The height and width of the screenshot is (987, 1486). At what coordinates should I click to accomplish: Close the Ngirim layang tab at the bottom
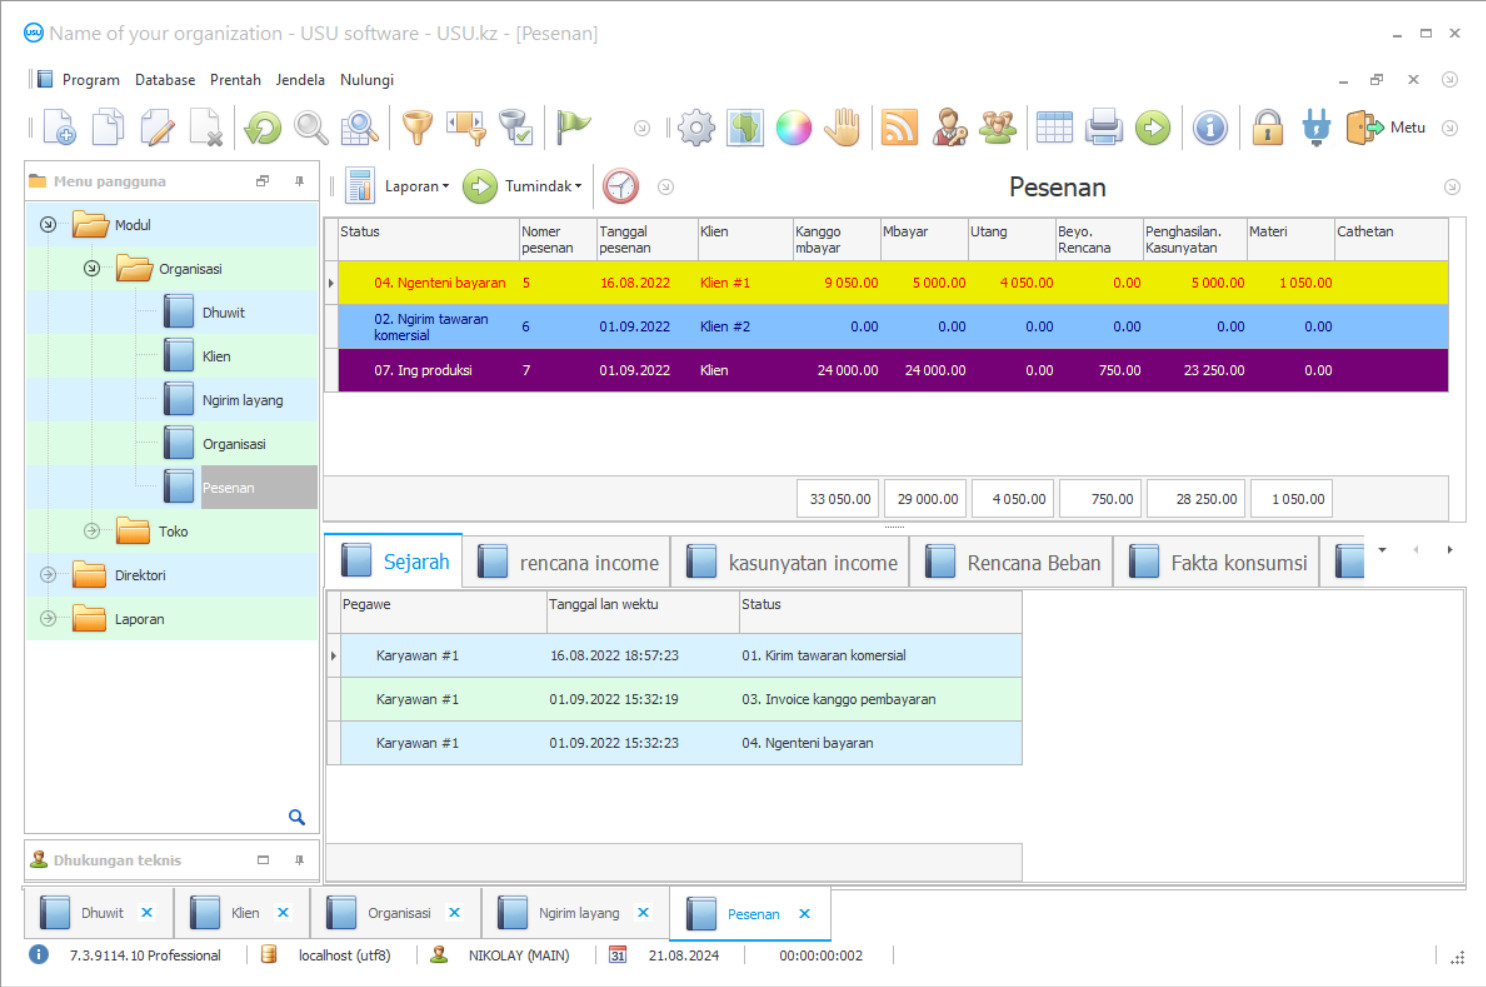coord(643,912)
